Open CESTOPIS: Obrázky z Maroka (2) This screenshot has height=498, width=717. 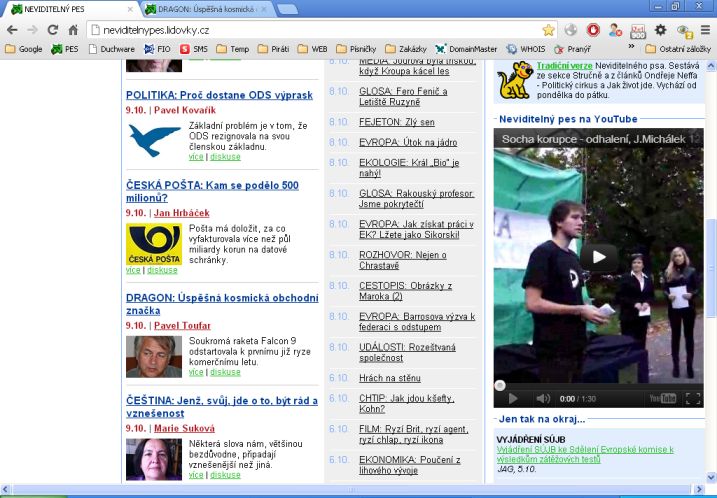click(405, 291)
